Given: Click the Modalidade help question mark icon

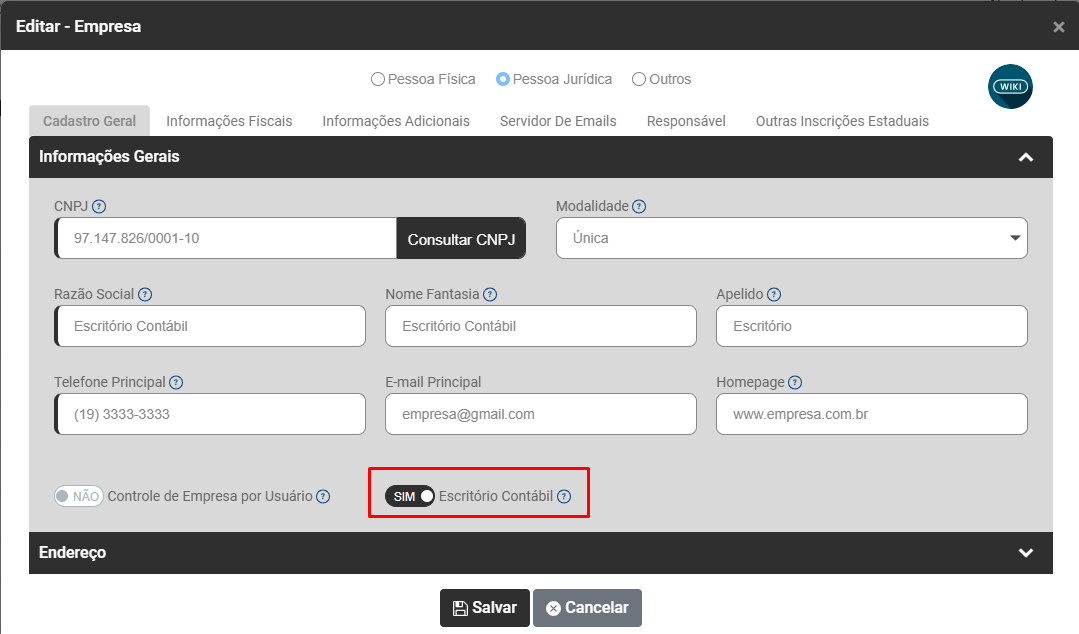Looking at the screenshot, I should pos(639,207).
